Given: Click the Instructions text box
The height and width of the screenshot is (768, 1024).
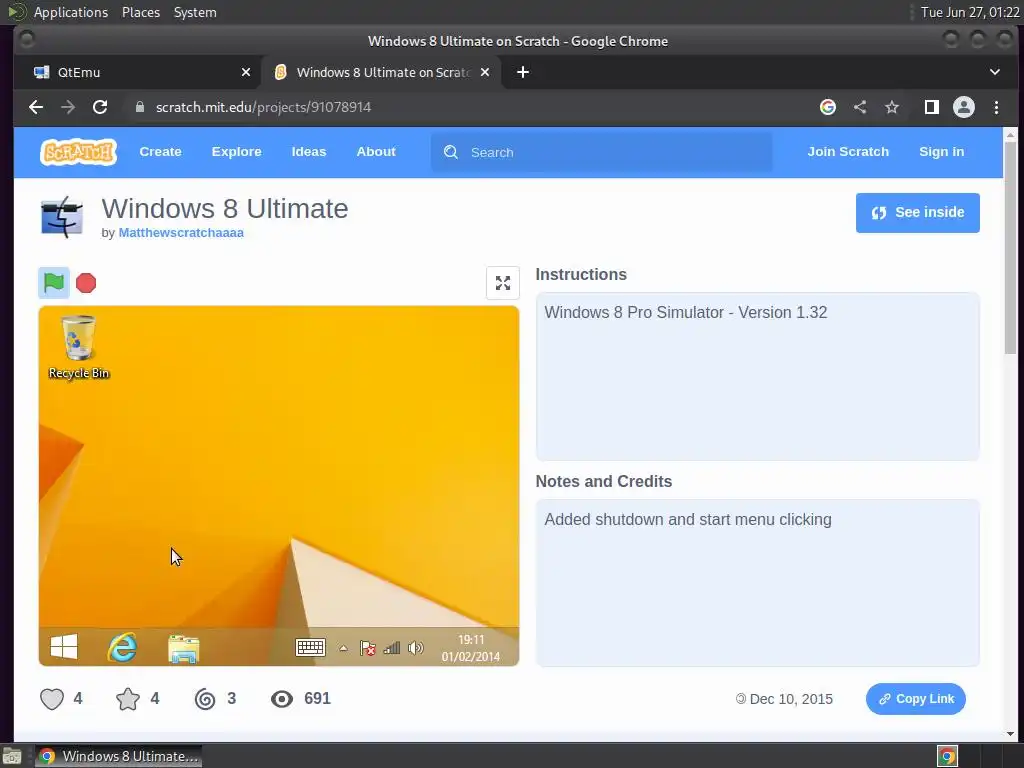Looking at the screenshot, I should coord(758,376).
